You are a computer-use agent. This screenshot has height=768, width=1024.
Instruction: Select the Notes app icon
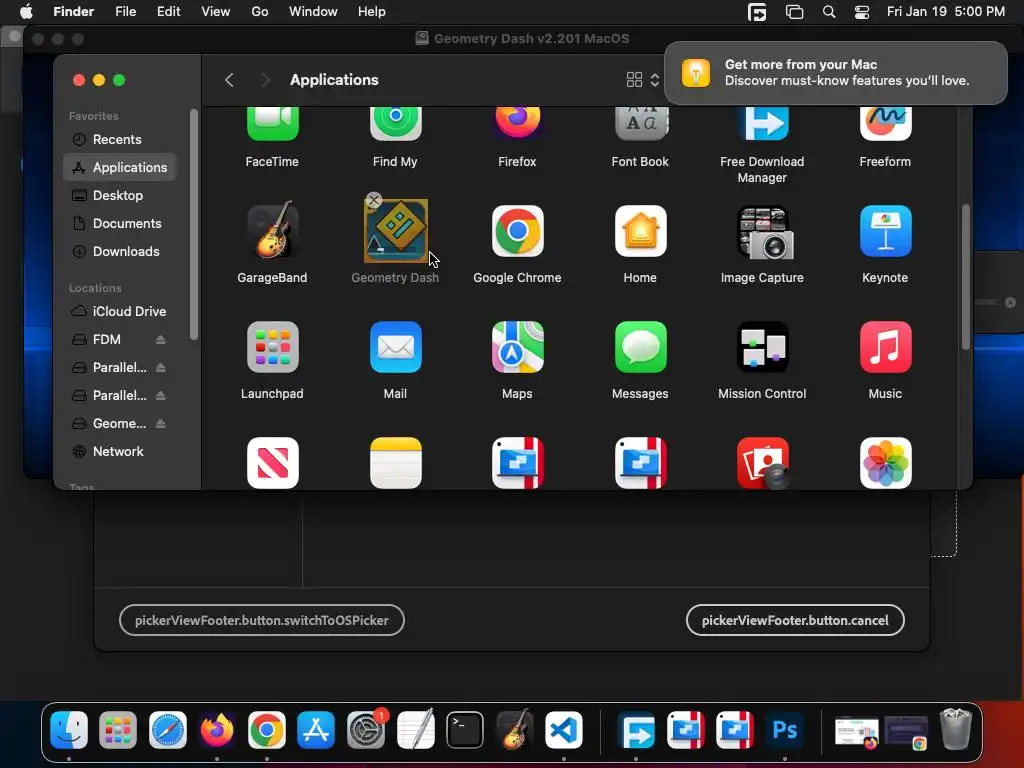pyautogui.click(x=395, y=462)
